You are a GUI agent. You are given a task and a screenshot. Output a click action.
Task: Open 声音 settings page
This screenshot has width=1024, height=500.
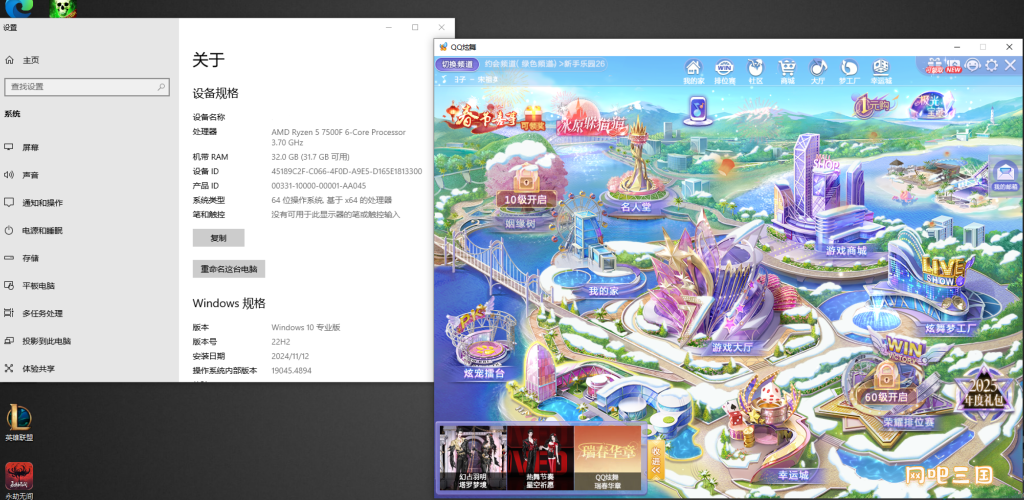tap(89, 175)
